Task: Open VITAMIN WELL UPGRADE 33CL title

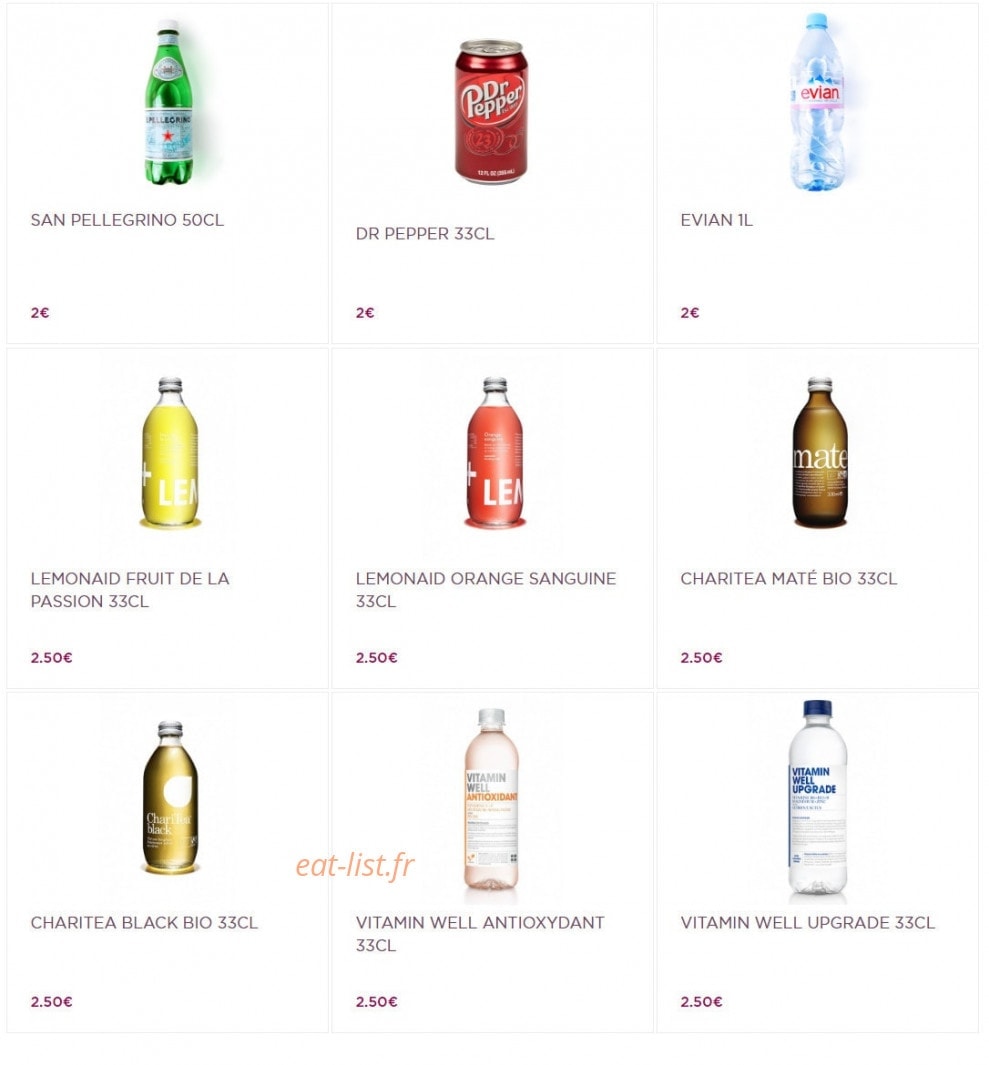Action: click(808, 922)
